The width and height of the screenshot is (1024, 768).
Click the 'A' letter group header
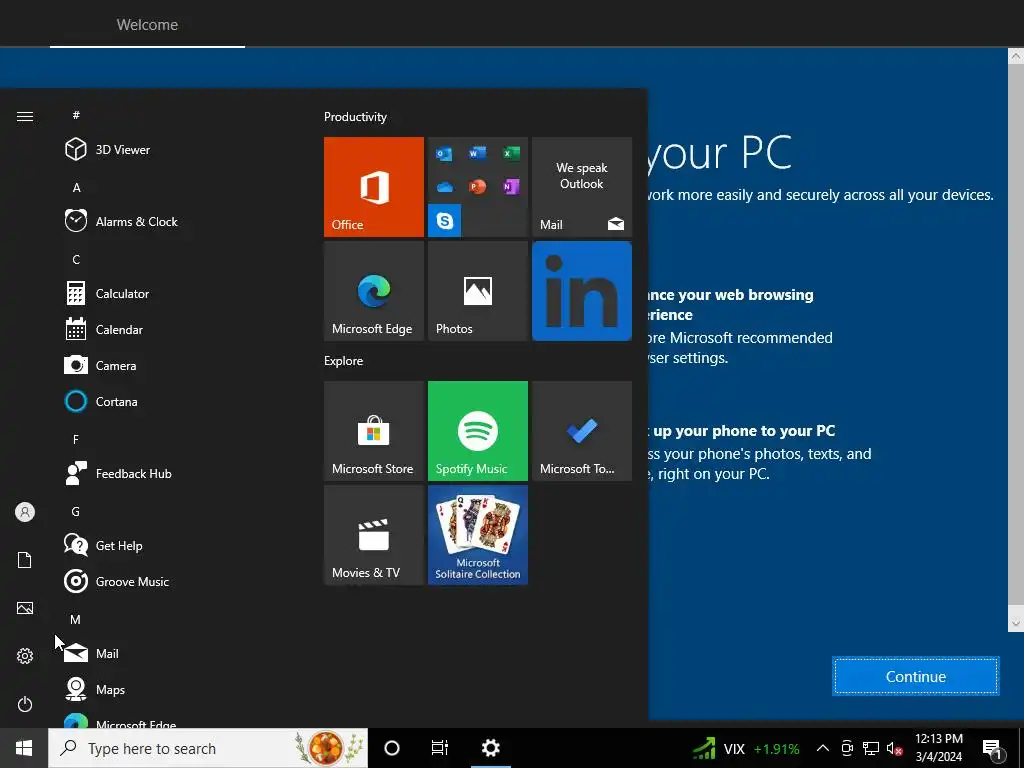[76, 187]
